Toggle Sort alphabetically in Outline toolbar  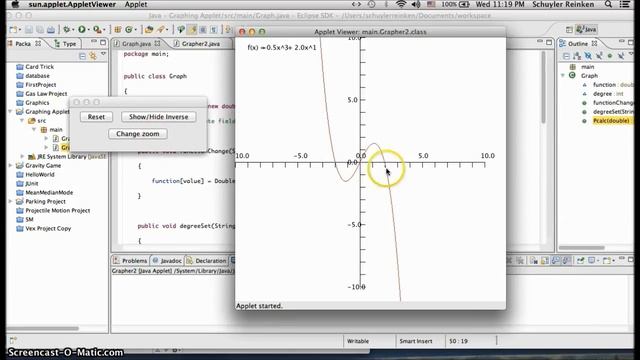tap(577, 56)
